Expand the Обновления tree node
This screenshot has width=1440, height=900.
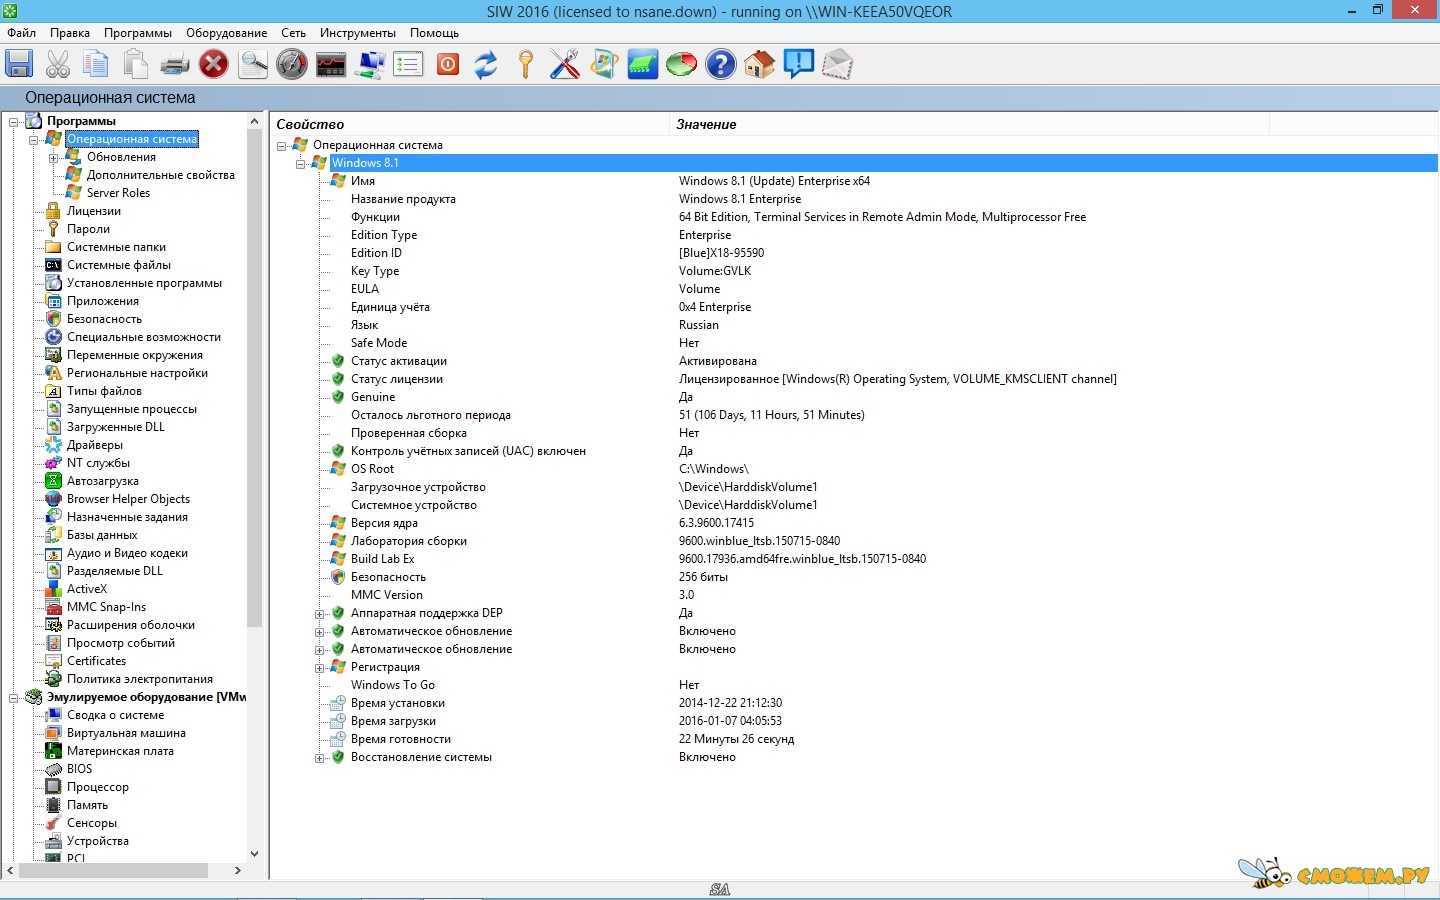click(54, 158)
